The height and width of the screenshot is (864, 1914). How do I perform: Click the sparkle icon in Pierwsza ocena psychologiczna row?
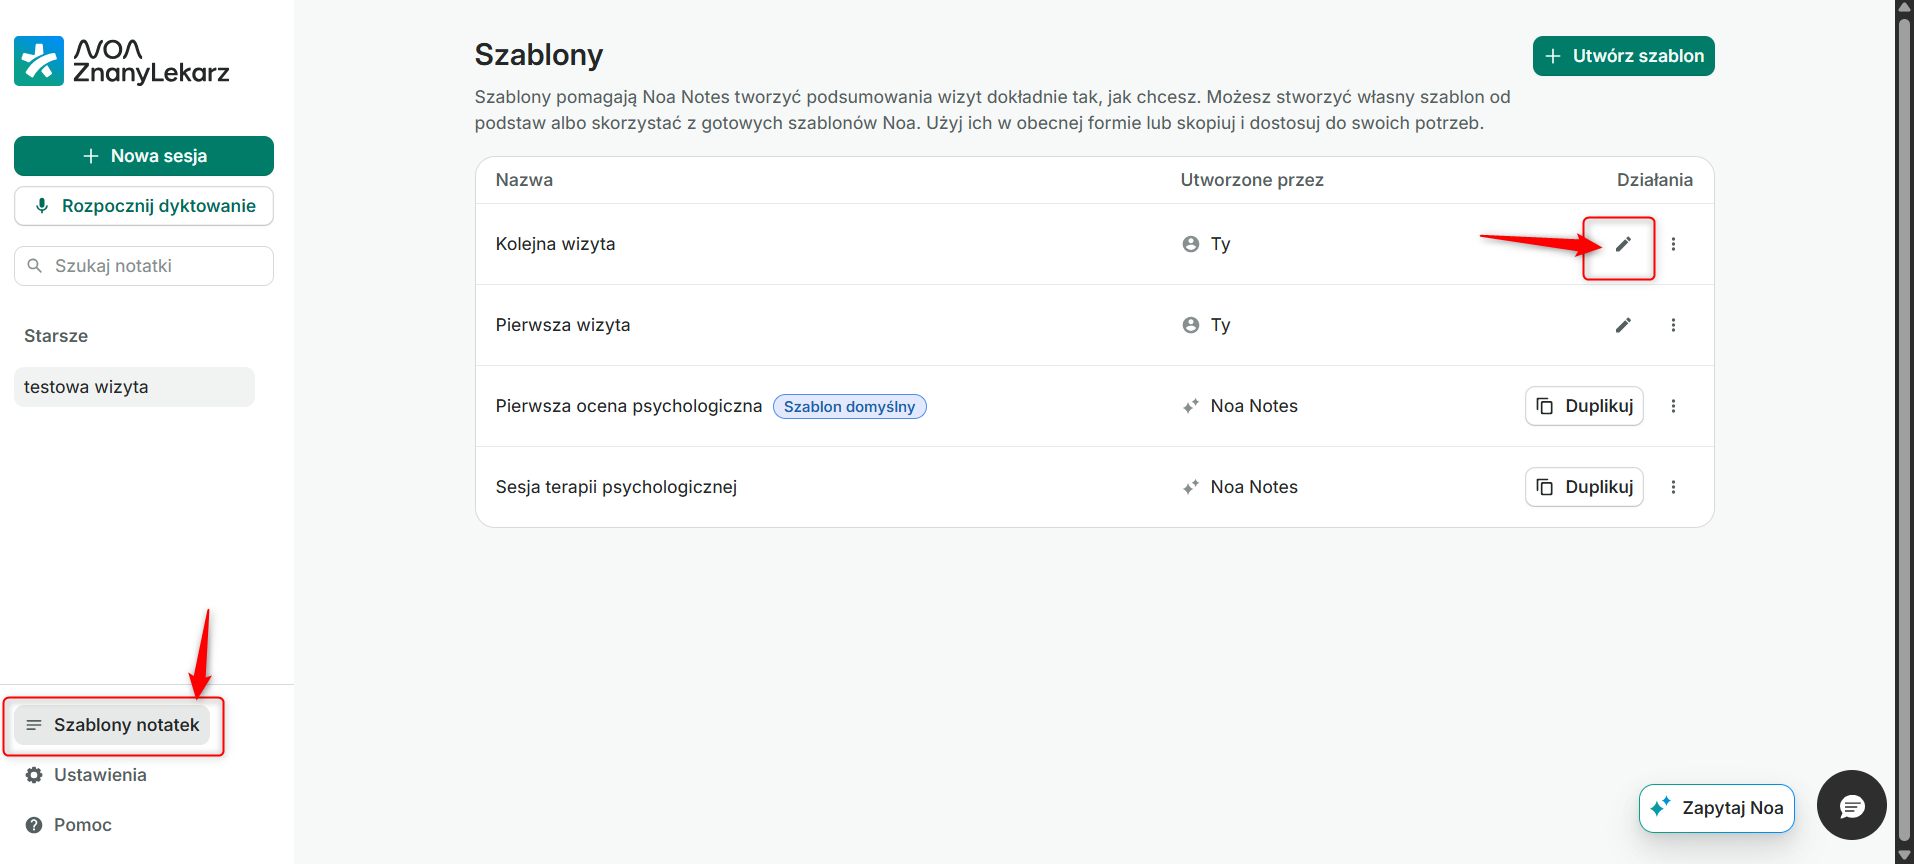1190,406
